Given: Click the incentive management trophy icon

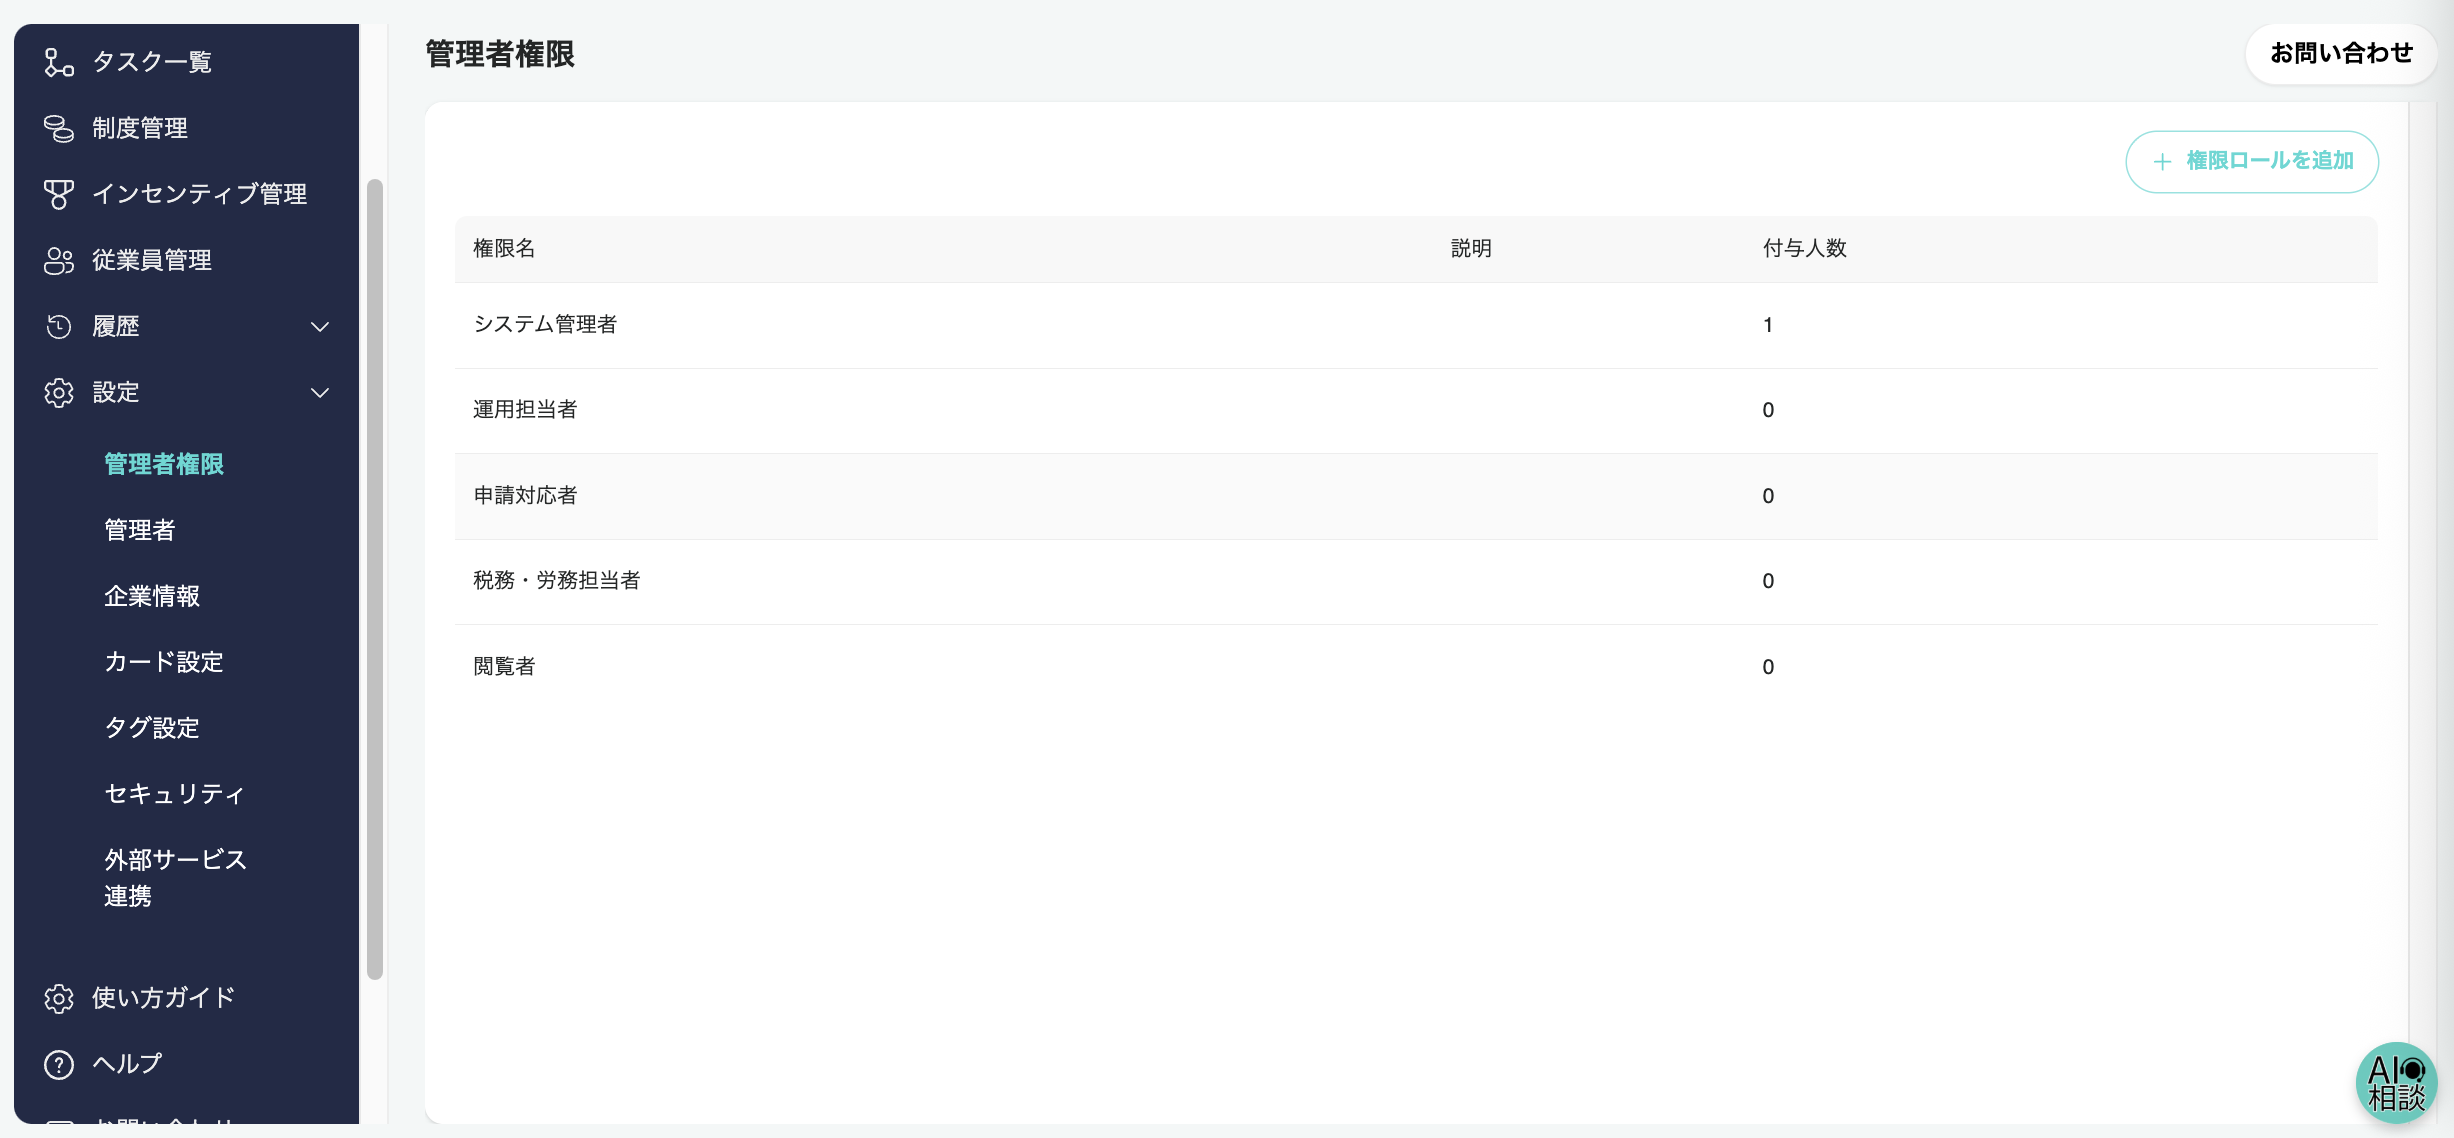Looking at the screenshot, I should pos(59,194).
